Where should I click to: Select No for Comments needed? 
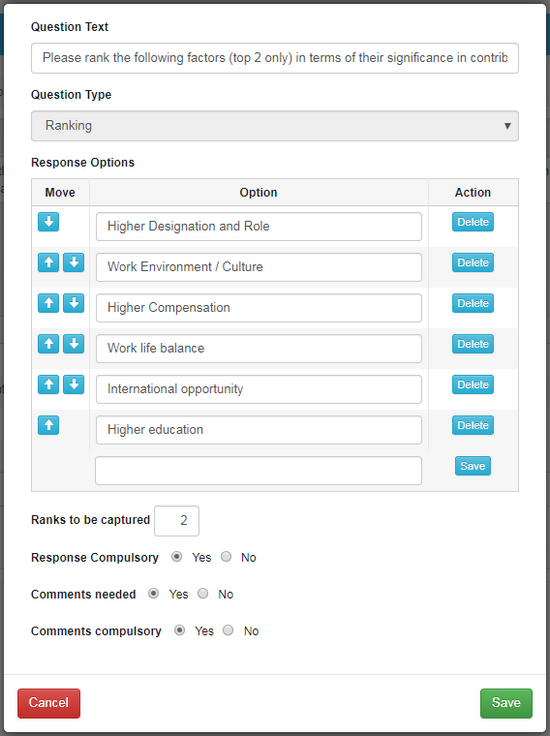tap(203, 593)
